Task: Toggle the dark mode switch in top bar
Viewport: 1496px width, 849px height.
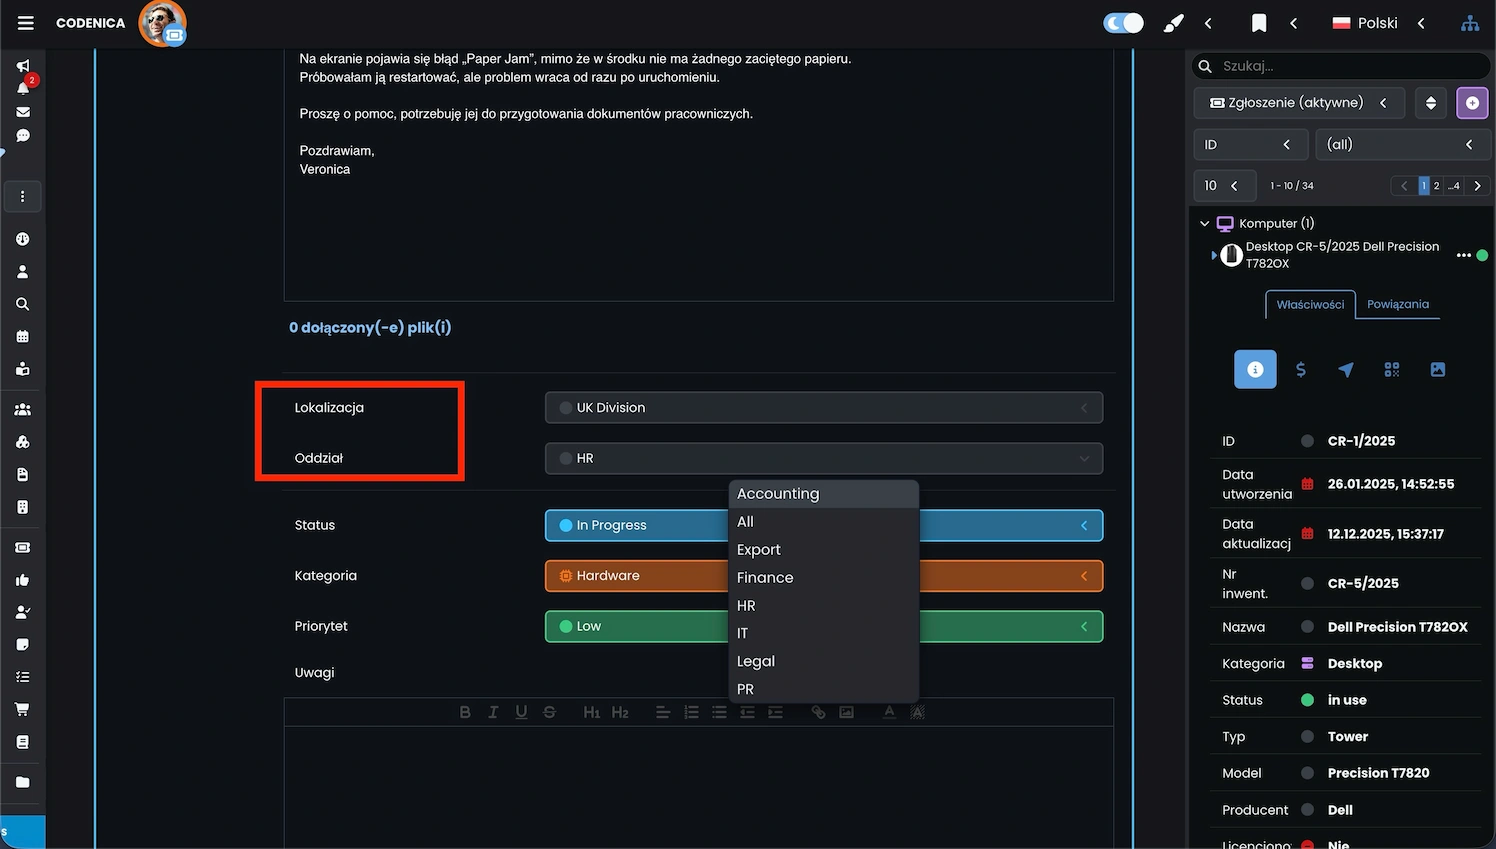Action: click(1123, 22)
